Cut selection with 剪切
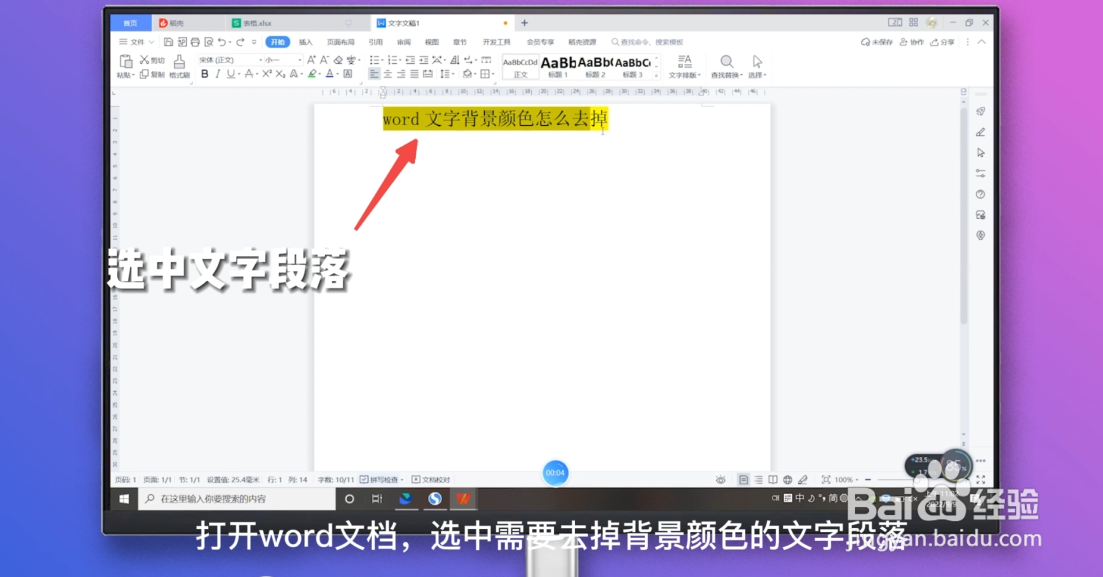The height and width of the screenshot is (577, 1103). 152,61
